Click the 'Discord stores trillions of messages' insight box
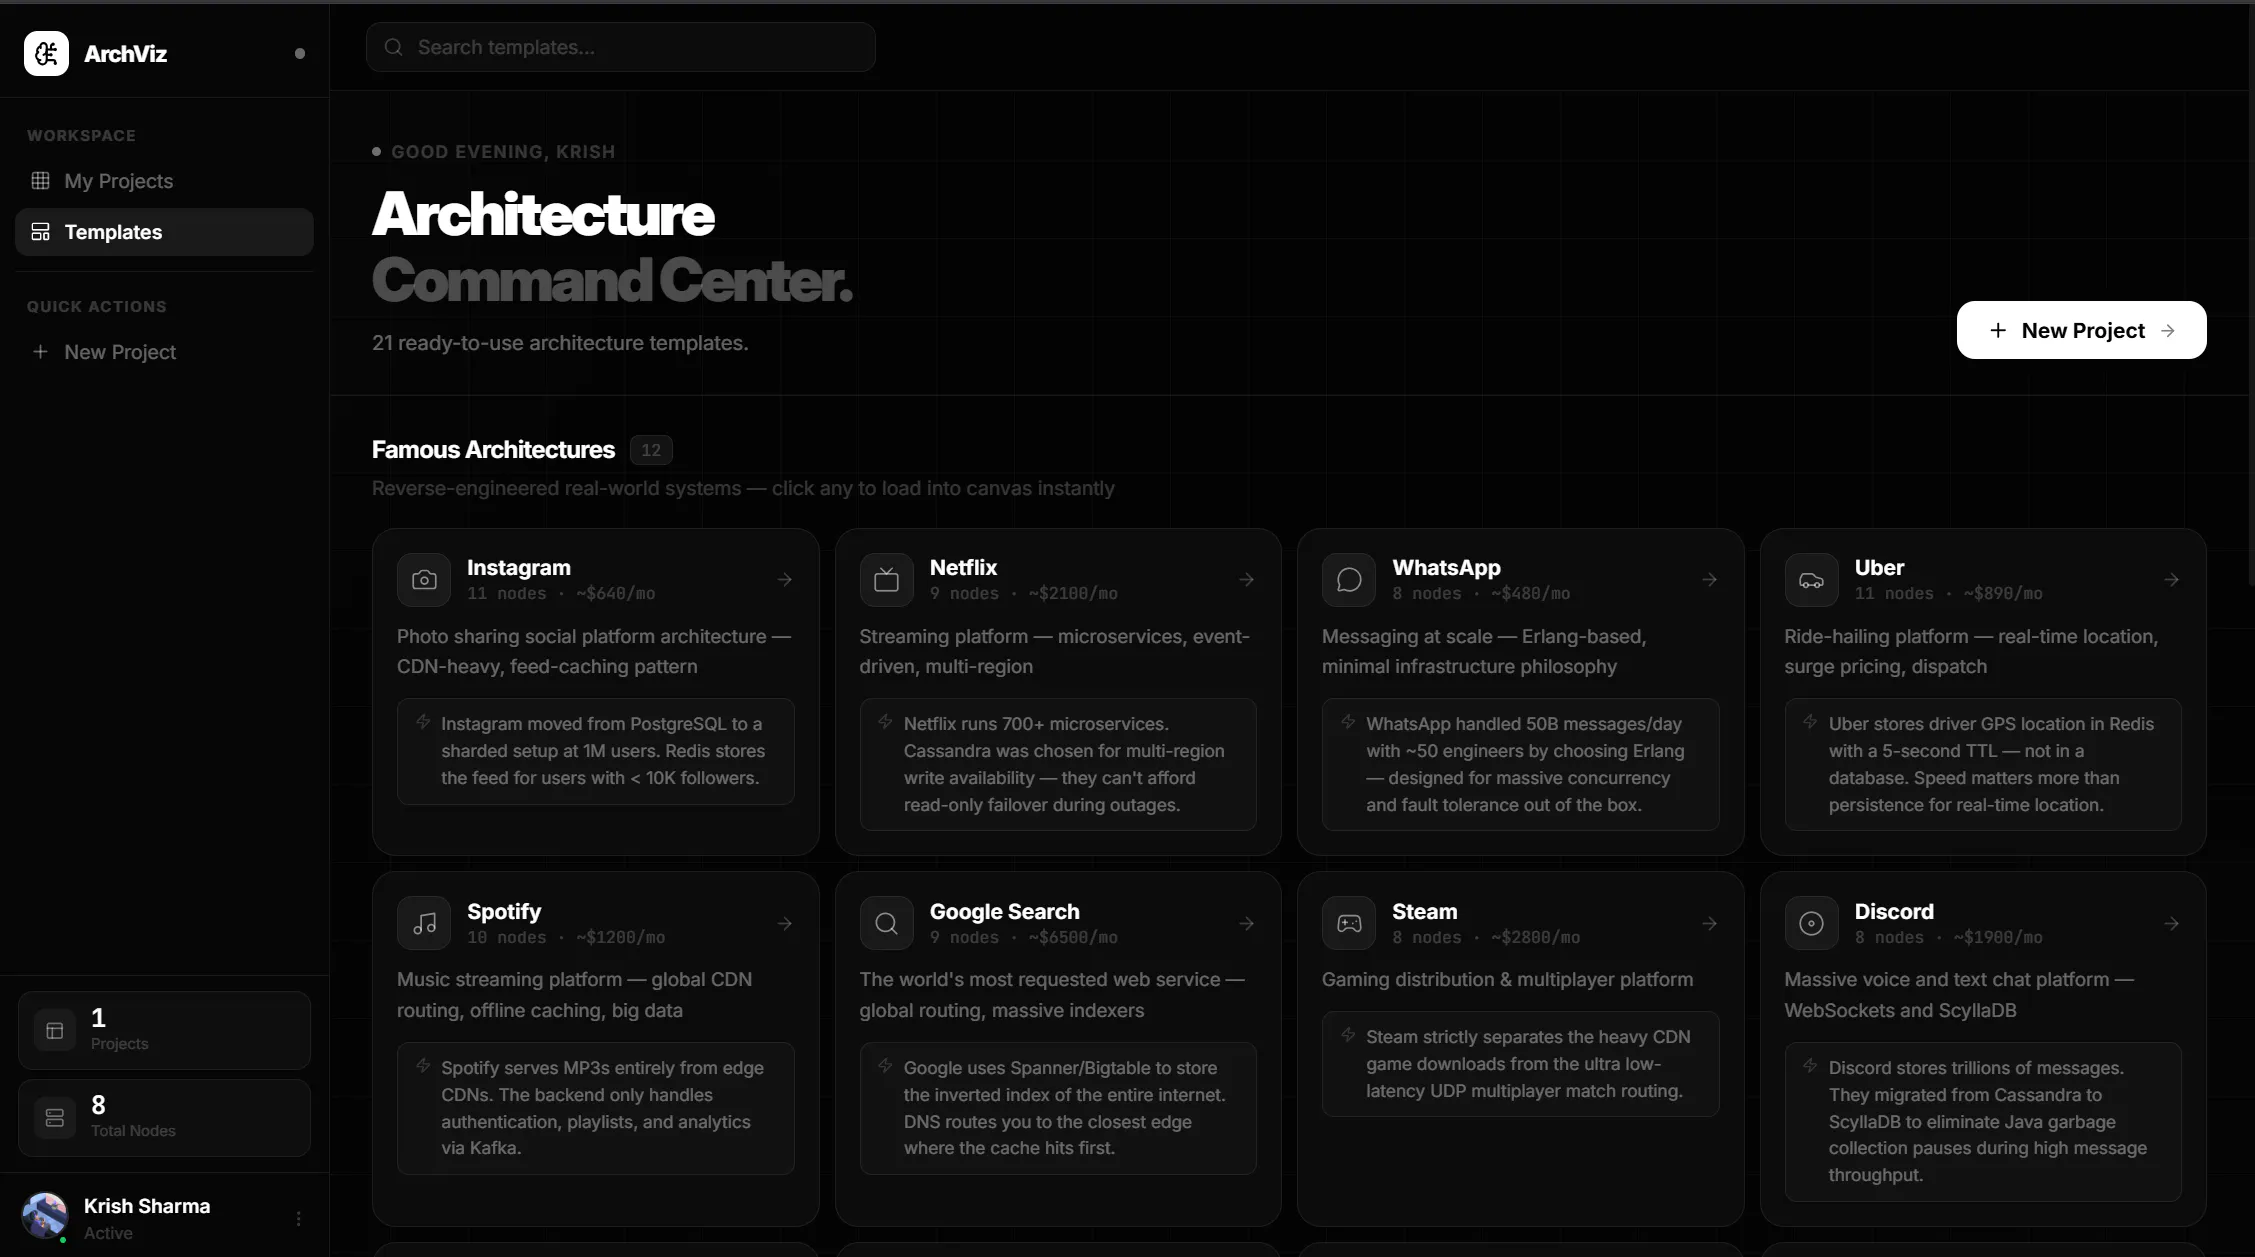2255x1257 pixels. (1983, 1121)
